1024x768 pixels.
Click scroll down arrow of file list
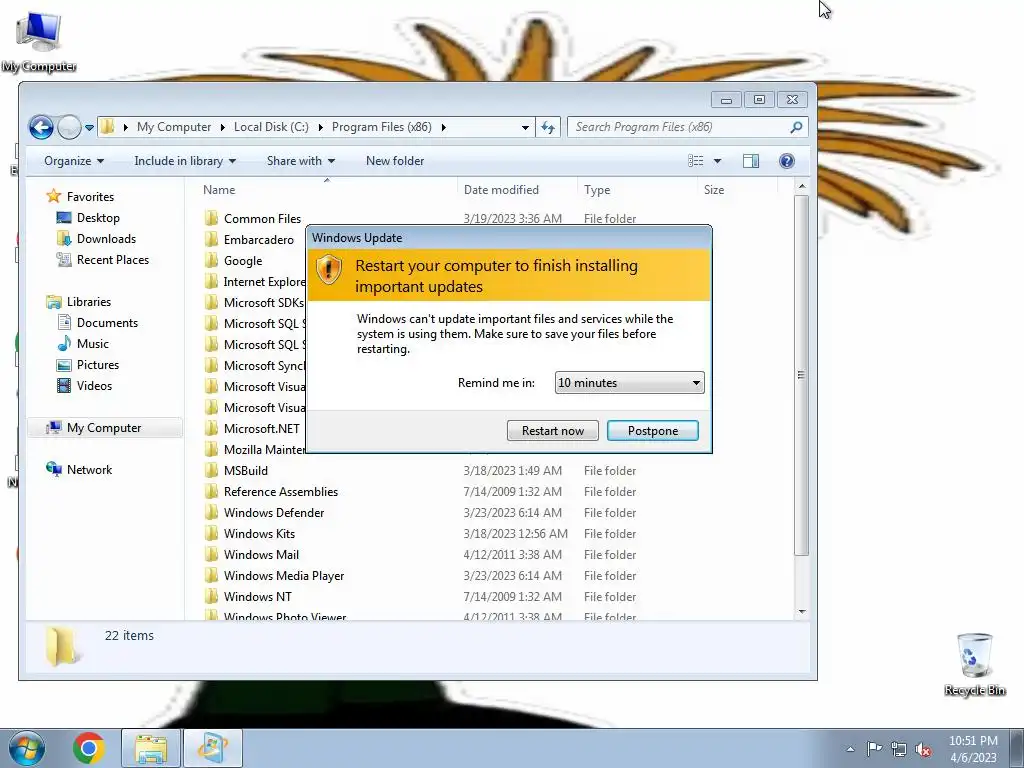point(801,612)
